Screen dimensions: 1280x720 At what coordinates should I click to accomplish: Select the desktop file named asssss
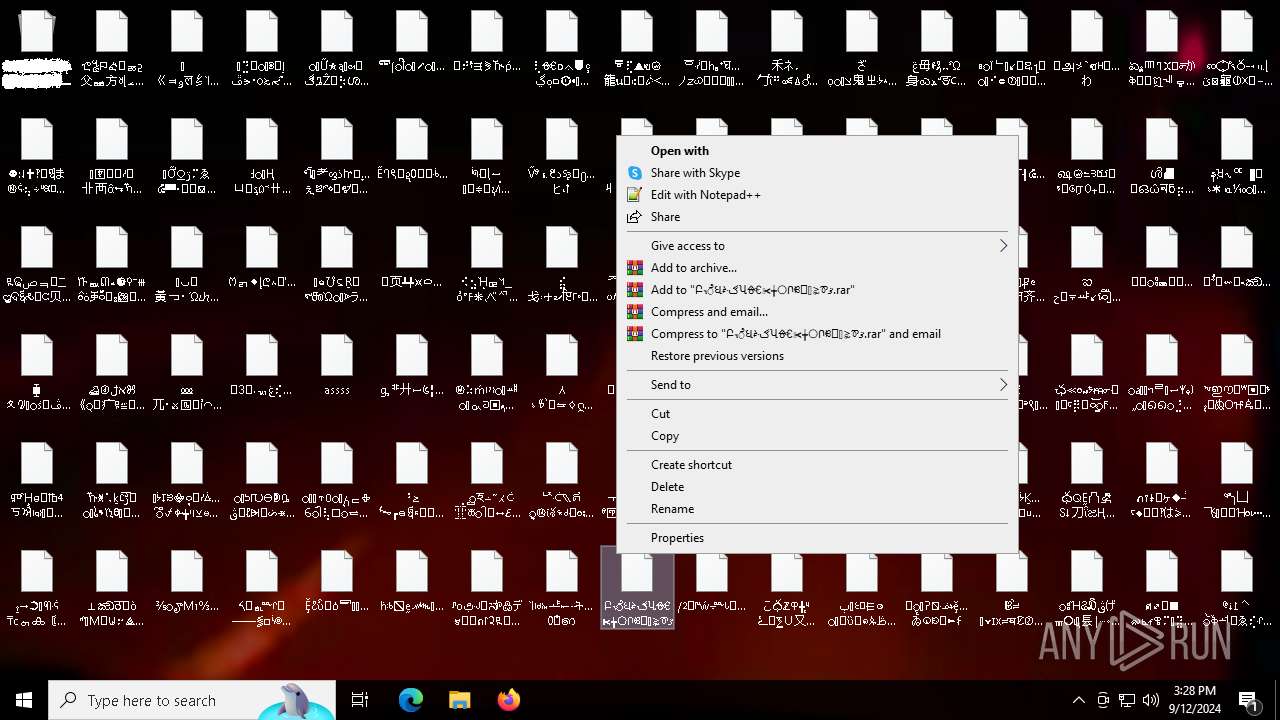(337, 364)
